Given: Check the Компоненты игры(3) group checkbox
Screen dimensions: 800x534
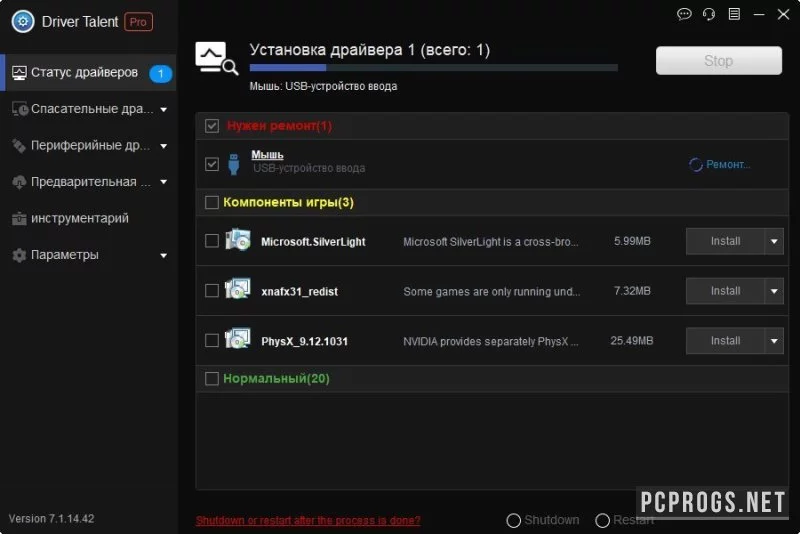Looking at the screenshot, I should pos(212,202).
